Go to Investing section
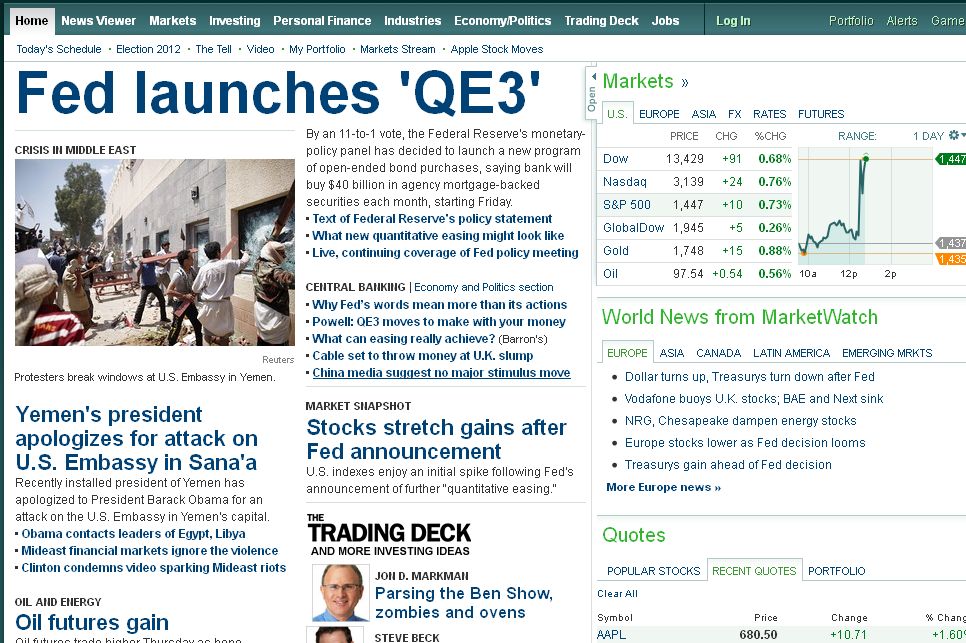The height and width of the screenshot is (643, 966). [235, 20]
